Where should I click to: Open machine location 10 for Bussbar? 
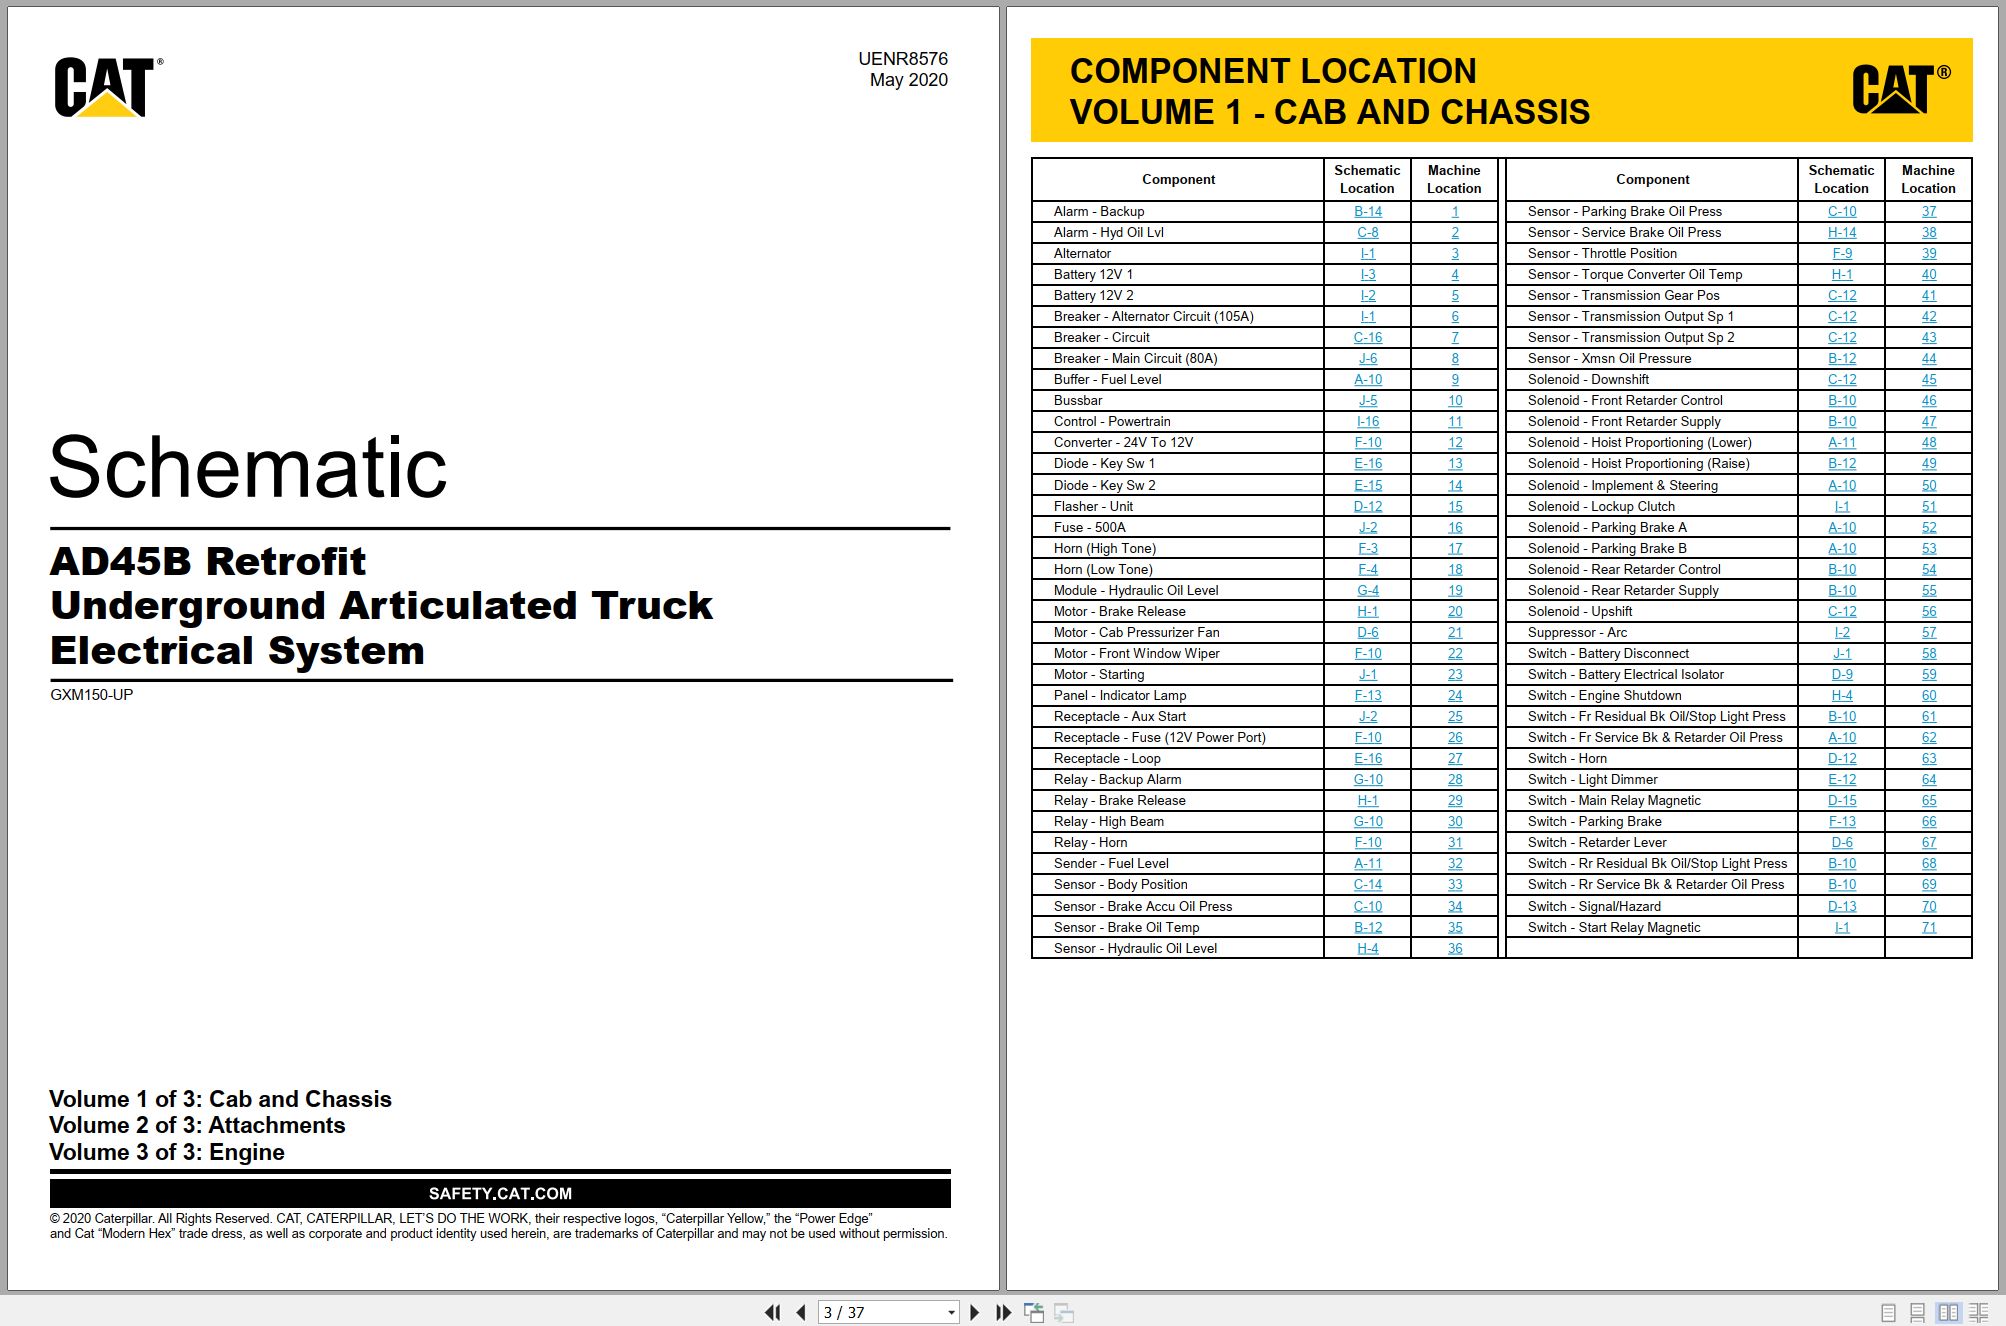(x=1454, y=400)
